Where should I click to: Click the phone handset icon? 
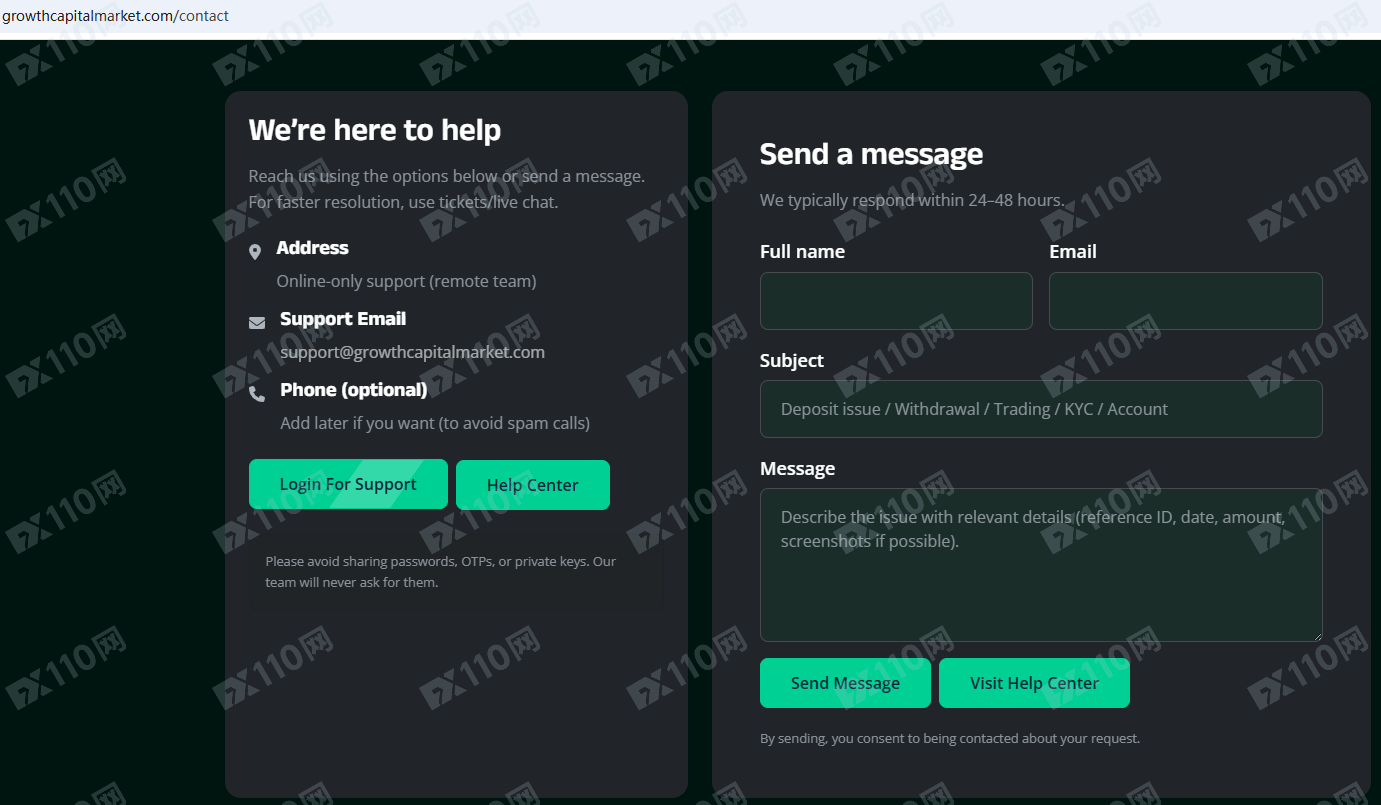pos(257,394)
